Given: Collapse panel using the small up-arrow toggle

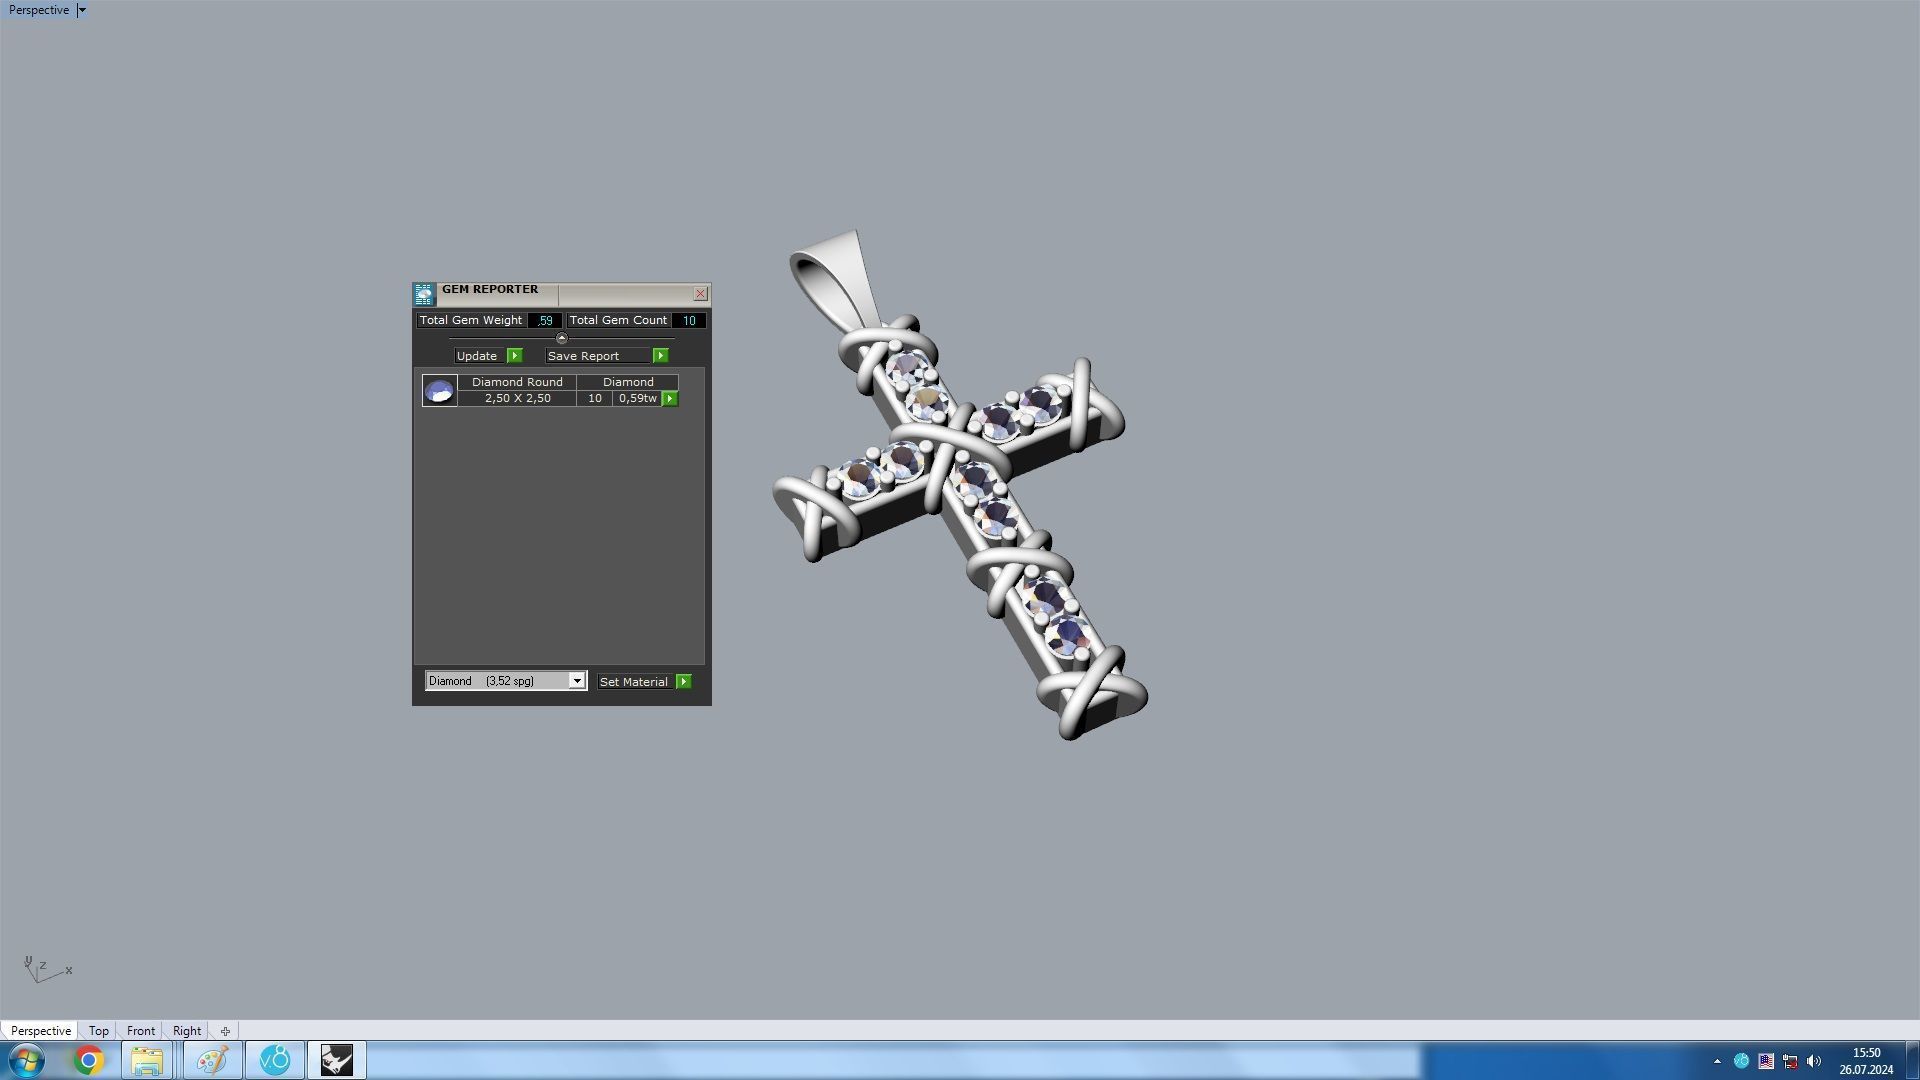Looking at the screenshot, I should pyautogui.click(x=562, y=338).
